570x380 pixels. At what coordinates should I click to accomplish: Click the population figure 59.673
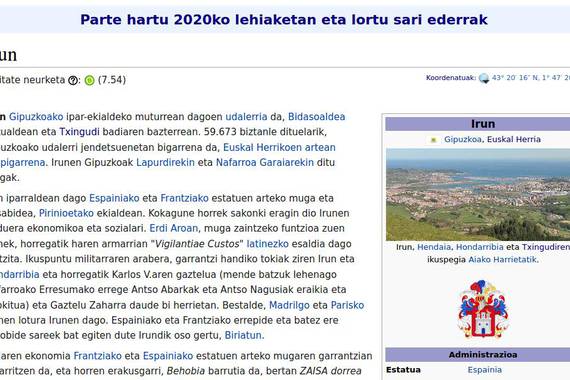pos(220,132)
